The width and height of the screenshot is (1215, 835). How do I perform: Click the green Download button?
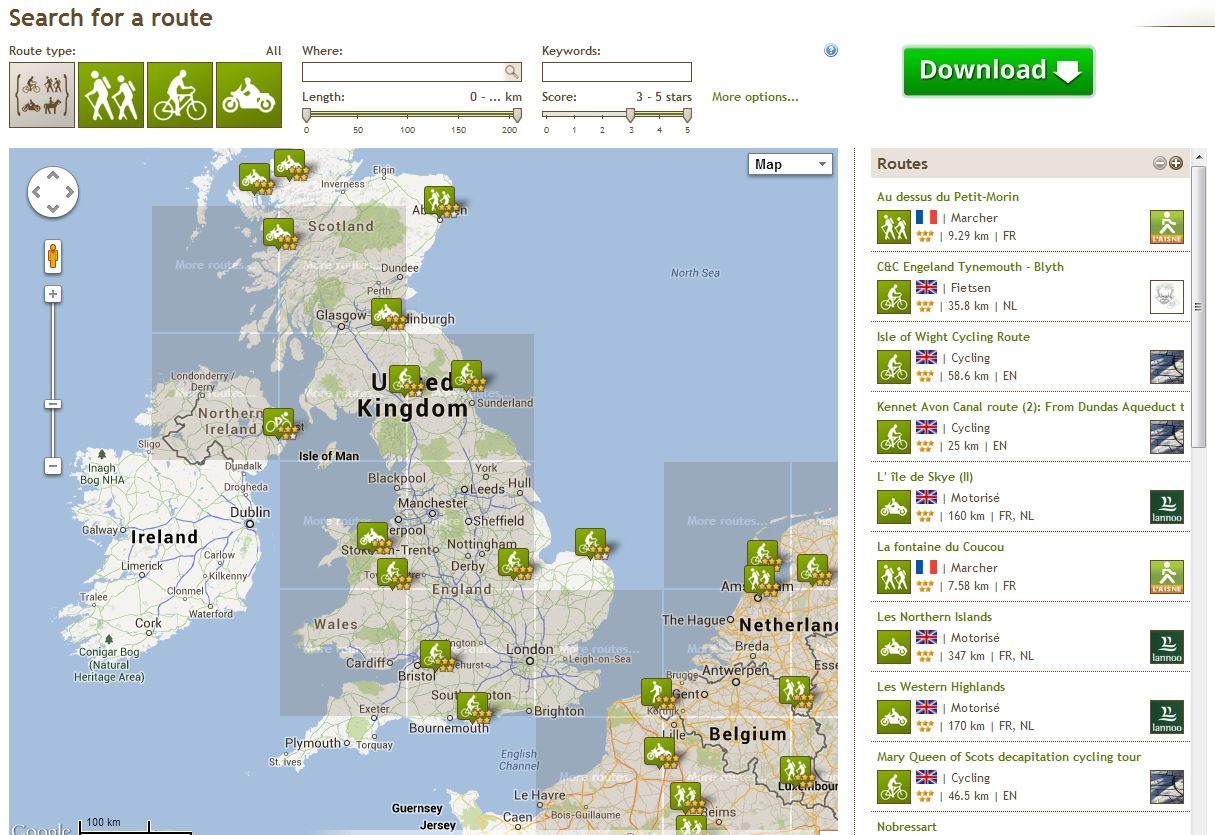tap(998, 71)
